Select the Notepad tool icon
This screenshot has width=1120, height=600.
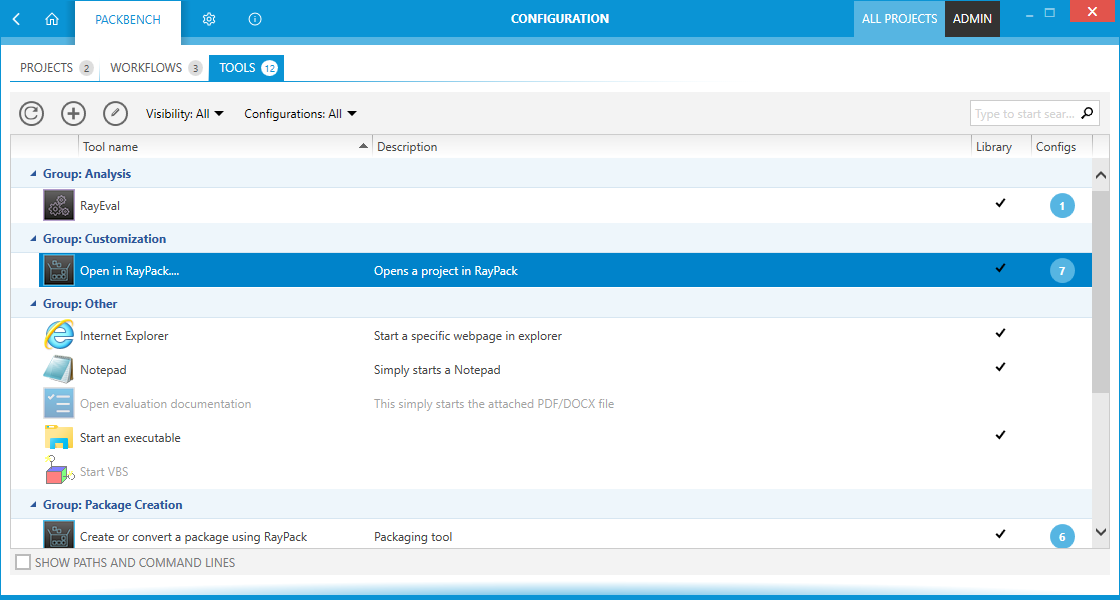coord(59,368)
